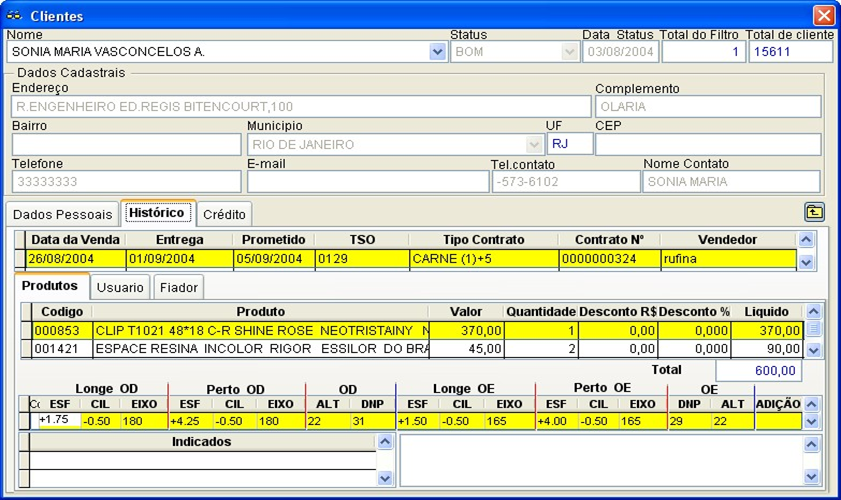
Task: Switch to the Dados Pessoais tab
Action: (x=62, y=214)
